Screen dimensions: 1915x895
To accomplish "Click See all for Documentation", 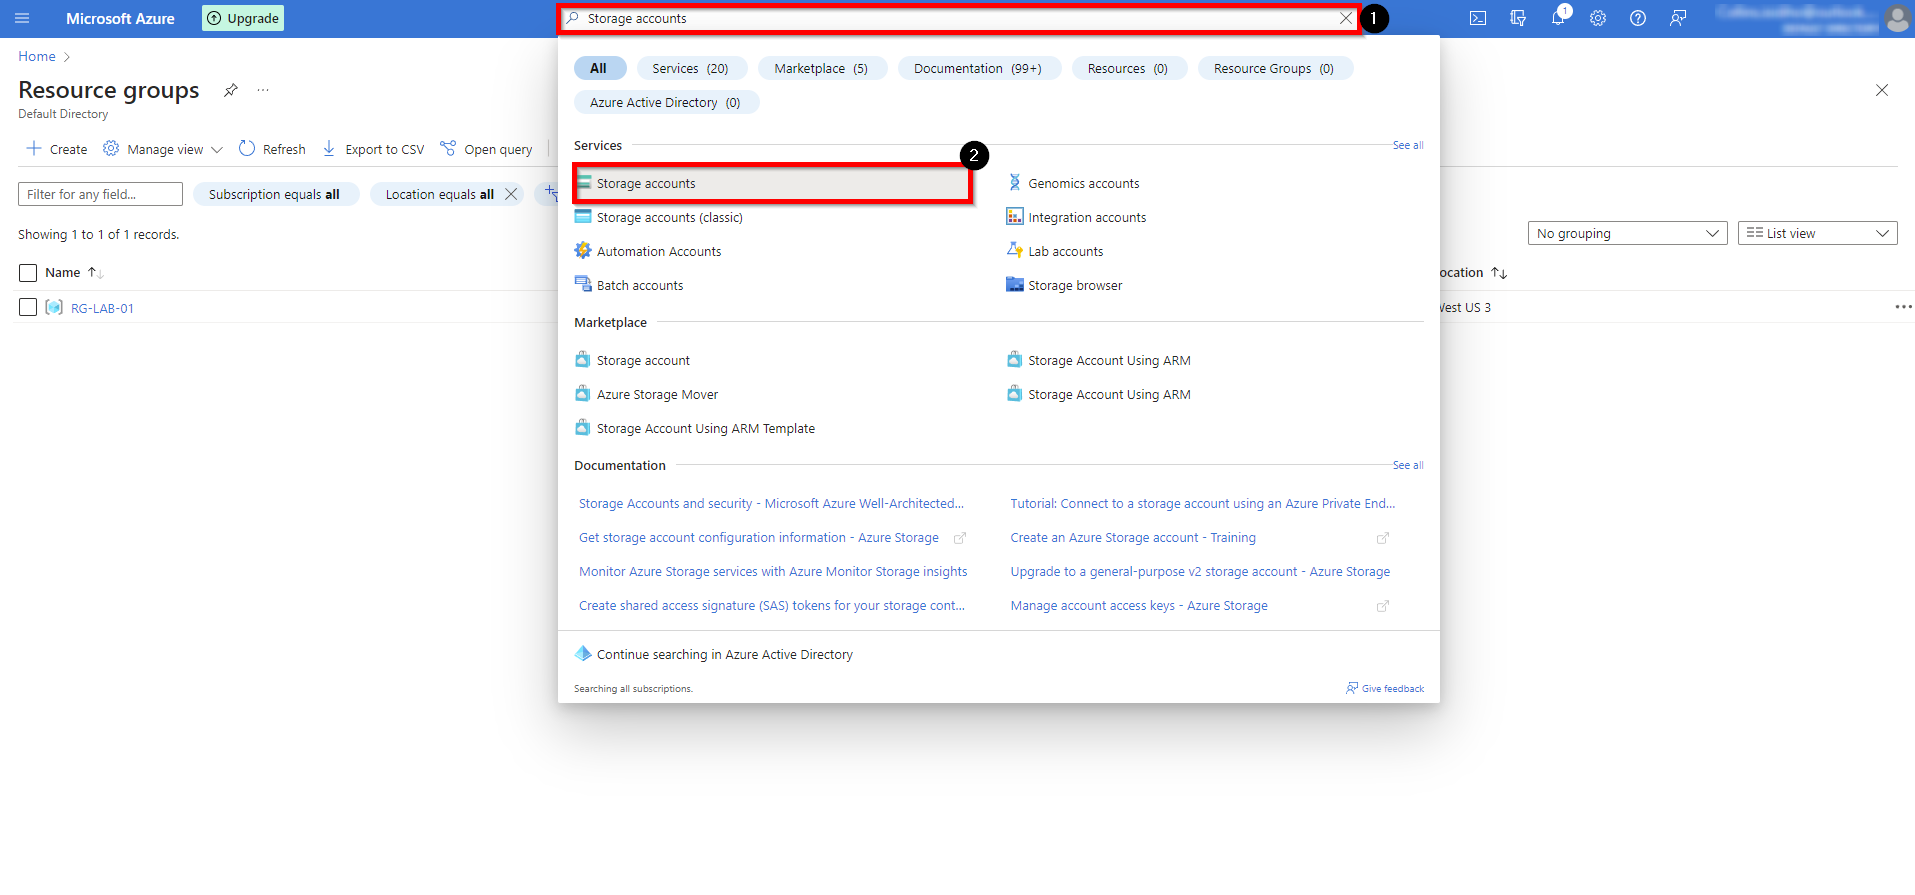I will pyautogui.click(x=1408, y=465).
